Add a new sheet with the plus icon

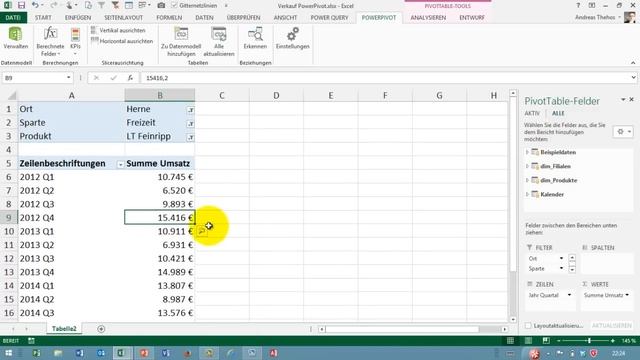[101, 329]
